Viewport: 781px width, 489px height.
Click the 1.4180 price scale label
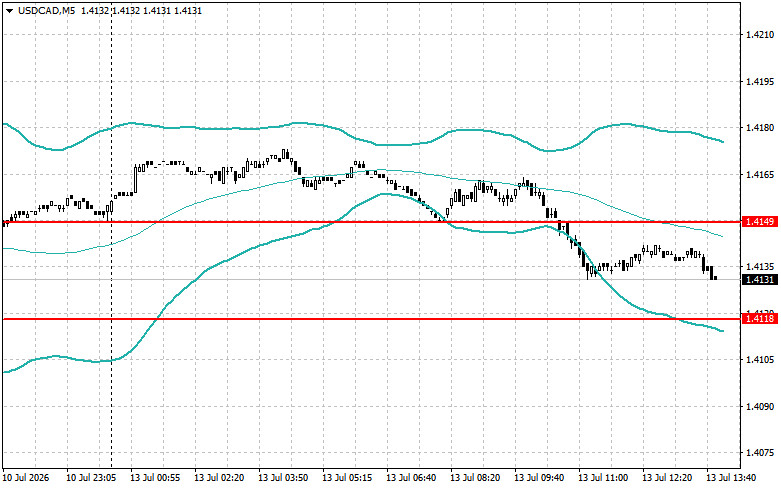pyautogui.click(x=760, y=128)
